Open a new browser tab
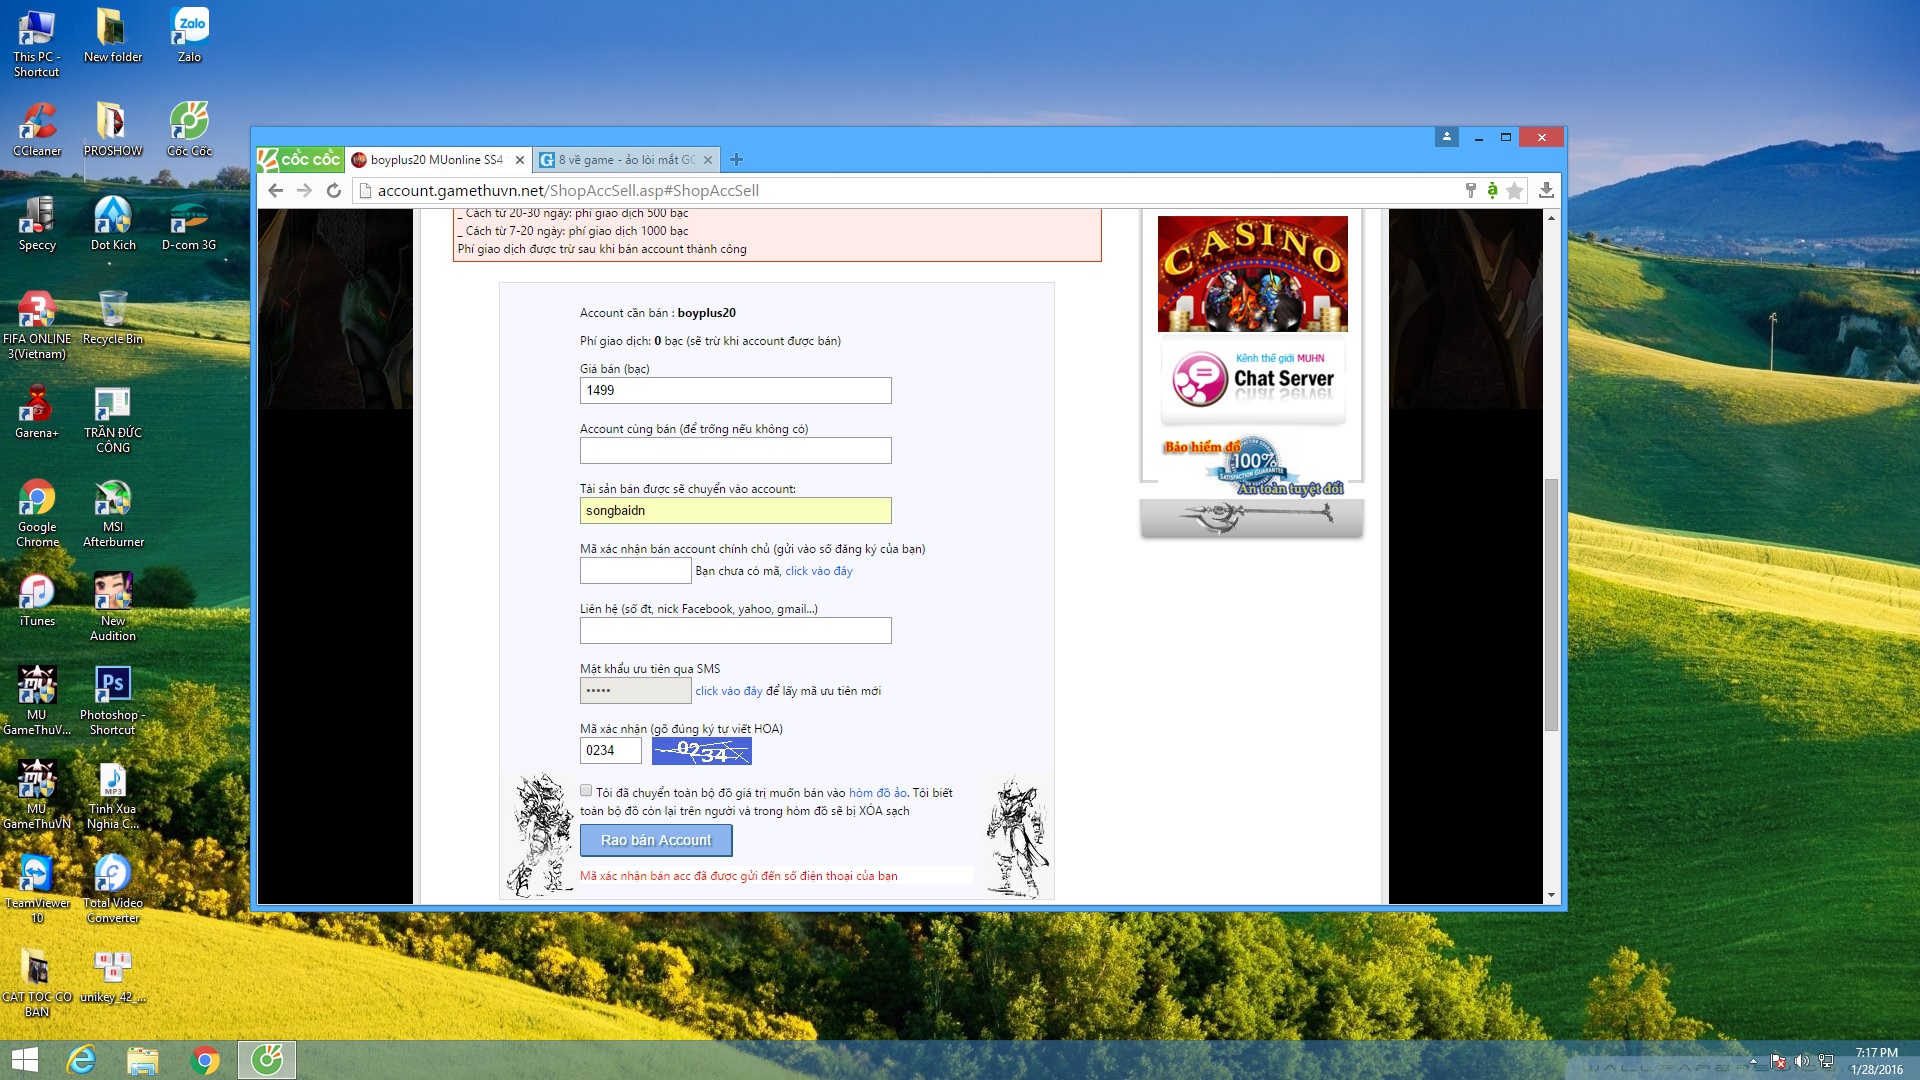Viewport: 1920px width, 1080px height. click(737, 159)
